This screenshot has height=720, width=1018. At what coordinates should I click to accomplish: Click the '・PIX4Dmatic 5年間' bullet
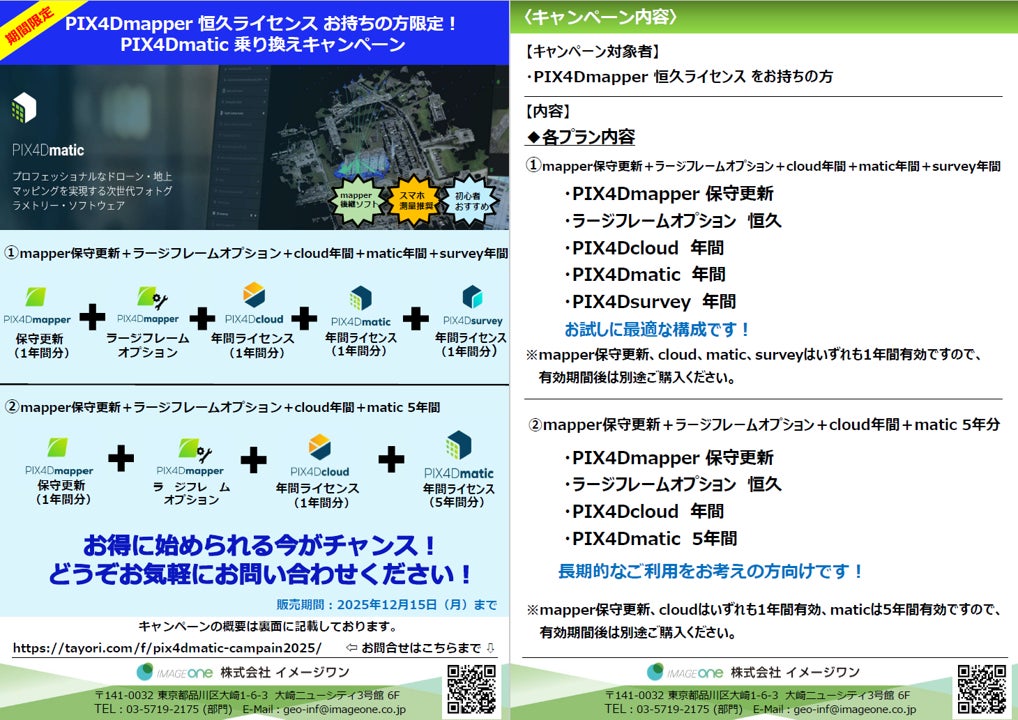(650, 539)
